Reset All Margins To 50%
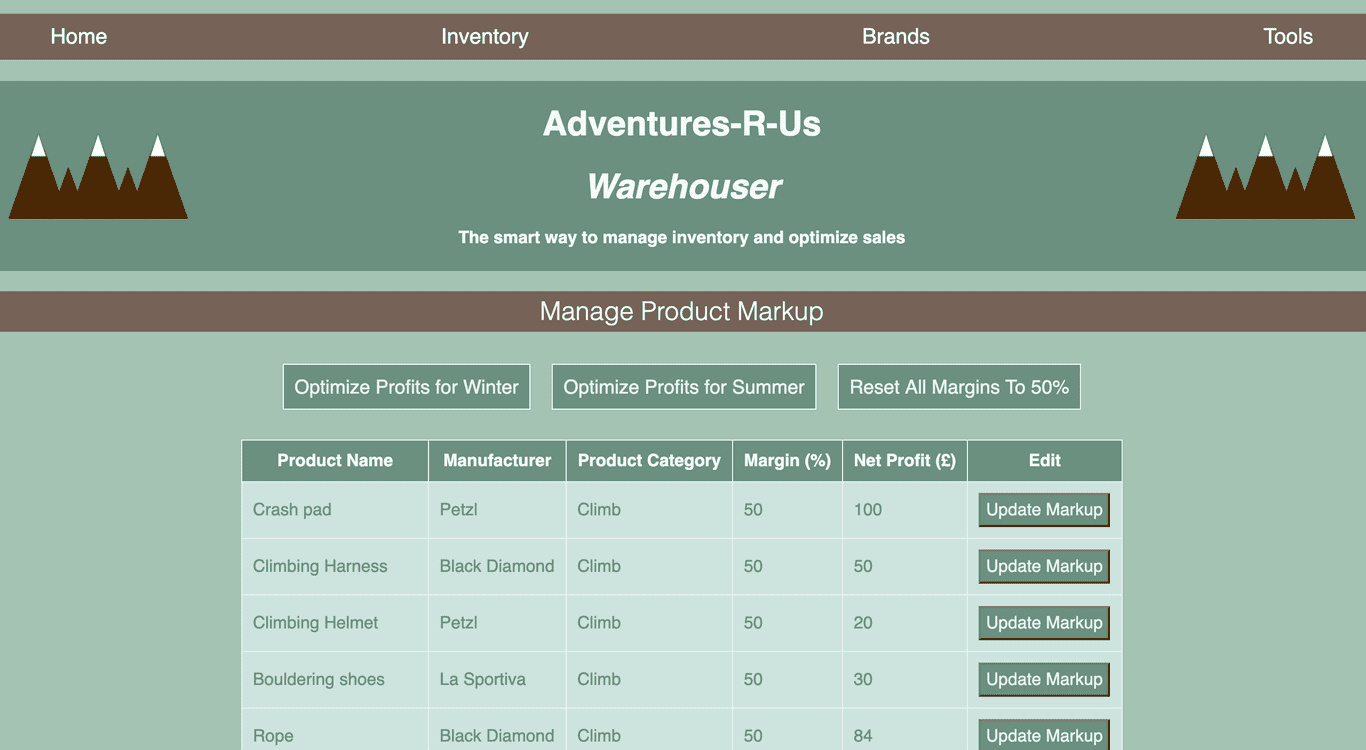Image resolution: width=1366 pixels, height=750 pixels. point(959,387)
